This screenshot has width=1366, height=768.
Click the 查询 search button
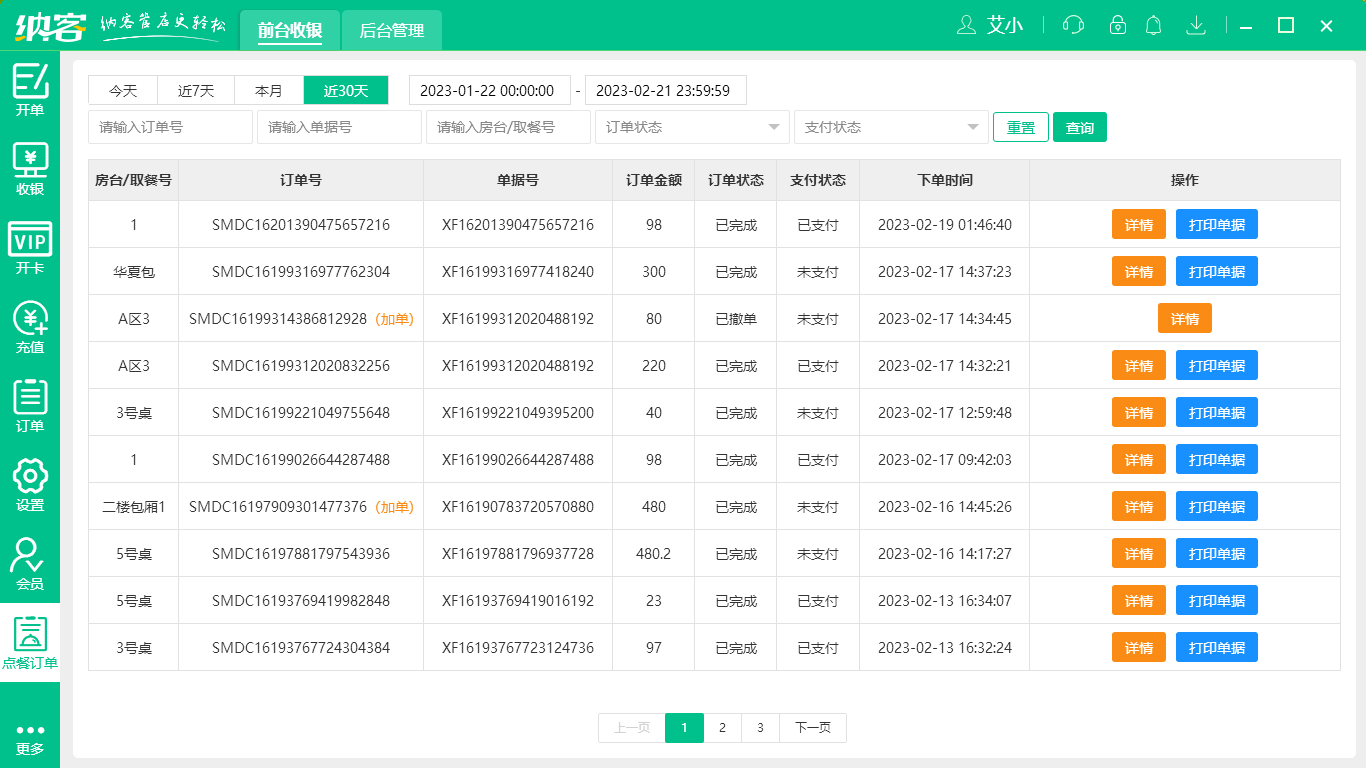point(1080,127)
